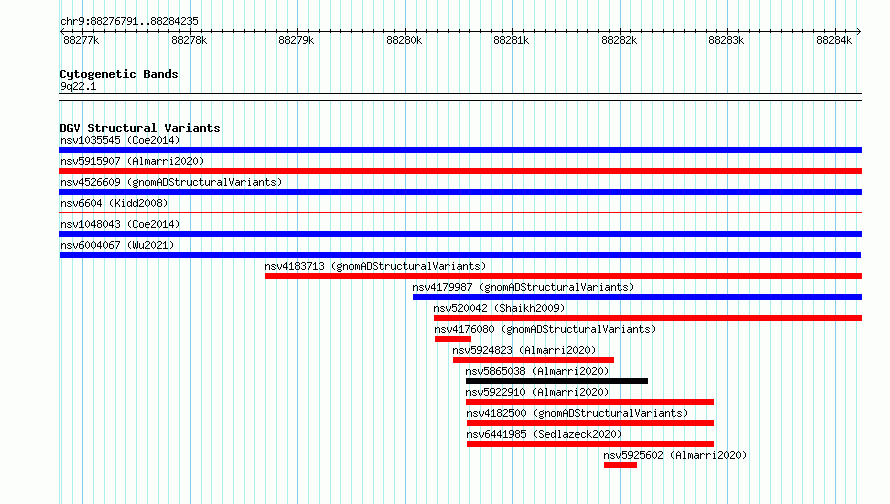This screenshot has height=504, width=890.
Task: Click the nsv6604 (Kidd2008) label
Action: tap(114, 203)
